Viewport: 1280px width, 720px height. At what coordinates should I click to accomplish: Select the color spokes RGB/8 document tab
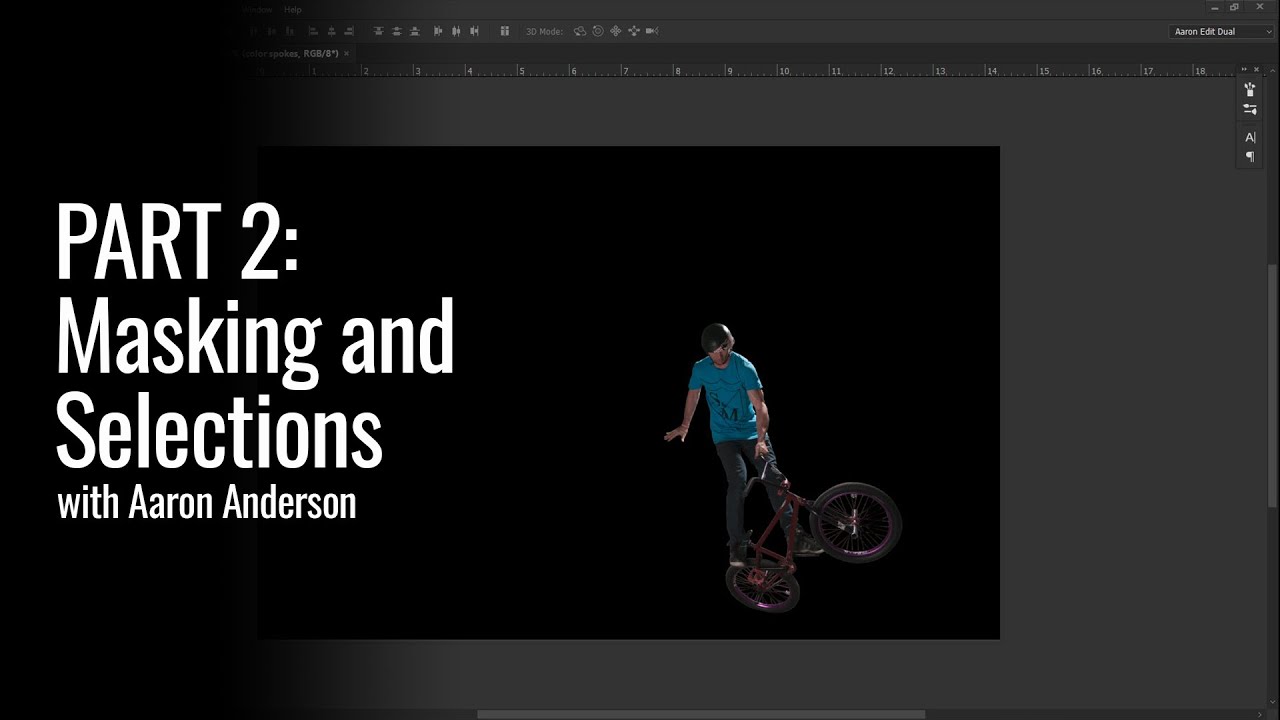click(289, 53)
